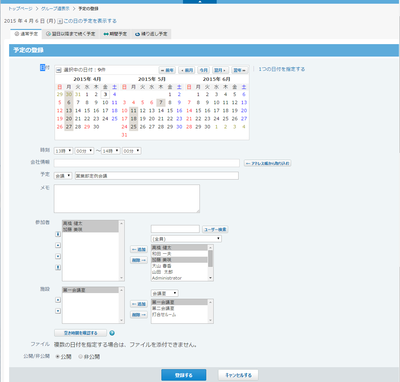Viewport: 400px width, 382px height.
Task: Click the candidate user list scrollbar thumb
Action: click(210, 258)
